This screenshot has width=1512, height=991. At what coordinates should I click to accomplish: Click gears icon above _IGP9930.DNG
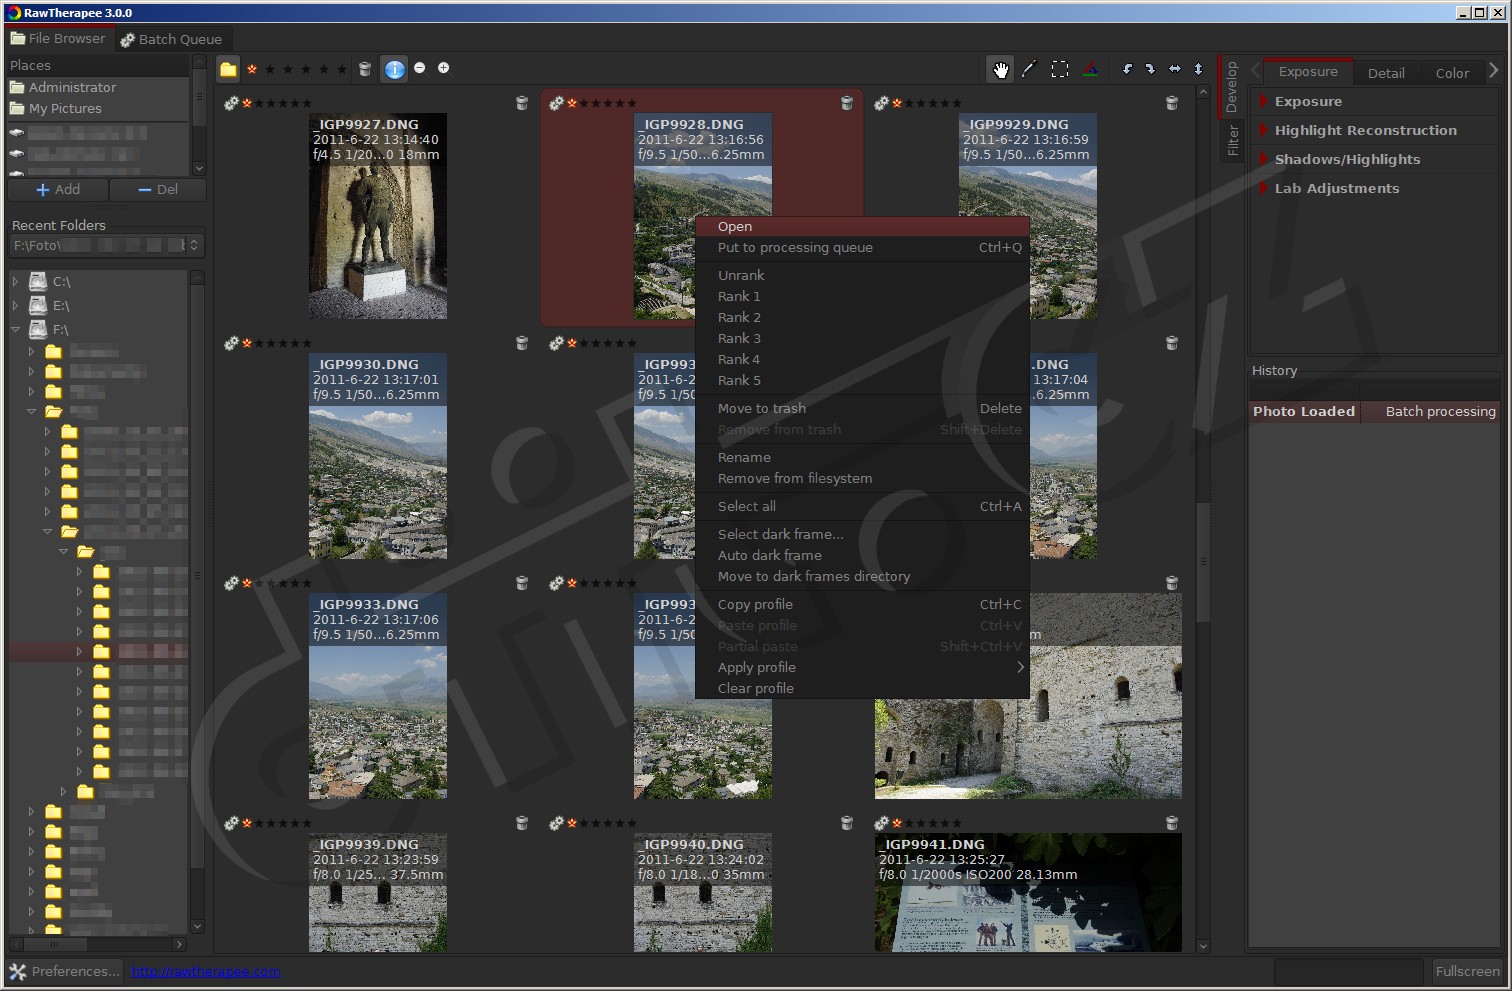(231, 343)
